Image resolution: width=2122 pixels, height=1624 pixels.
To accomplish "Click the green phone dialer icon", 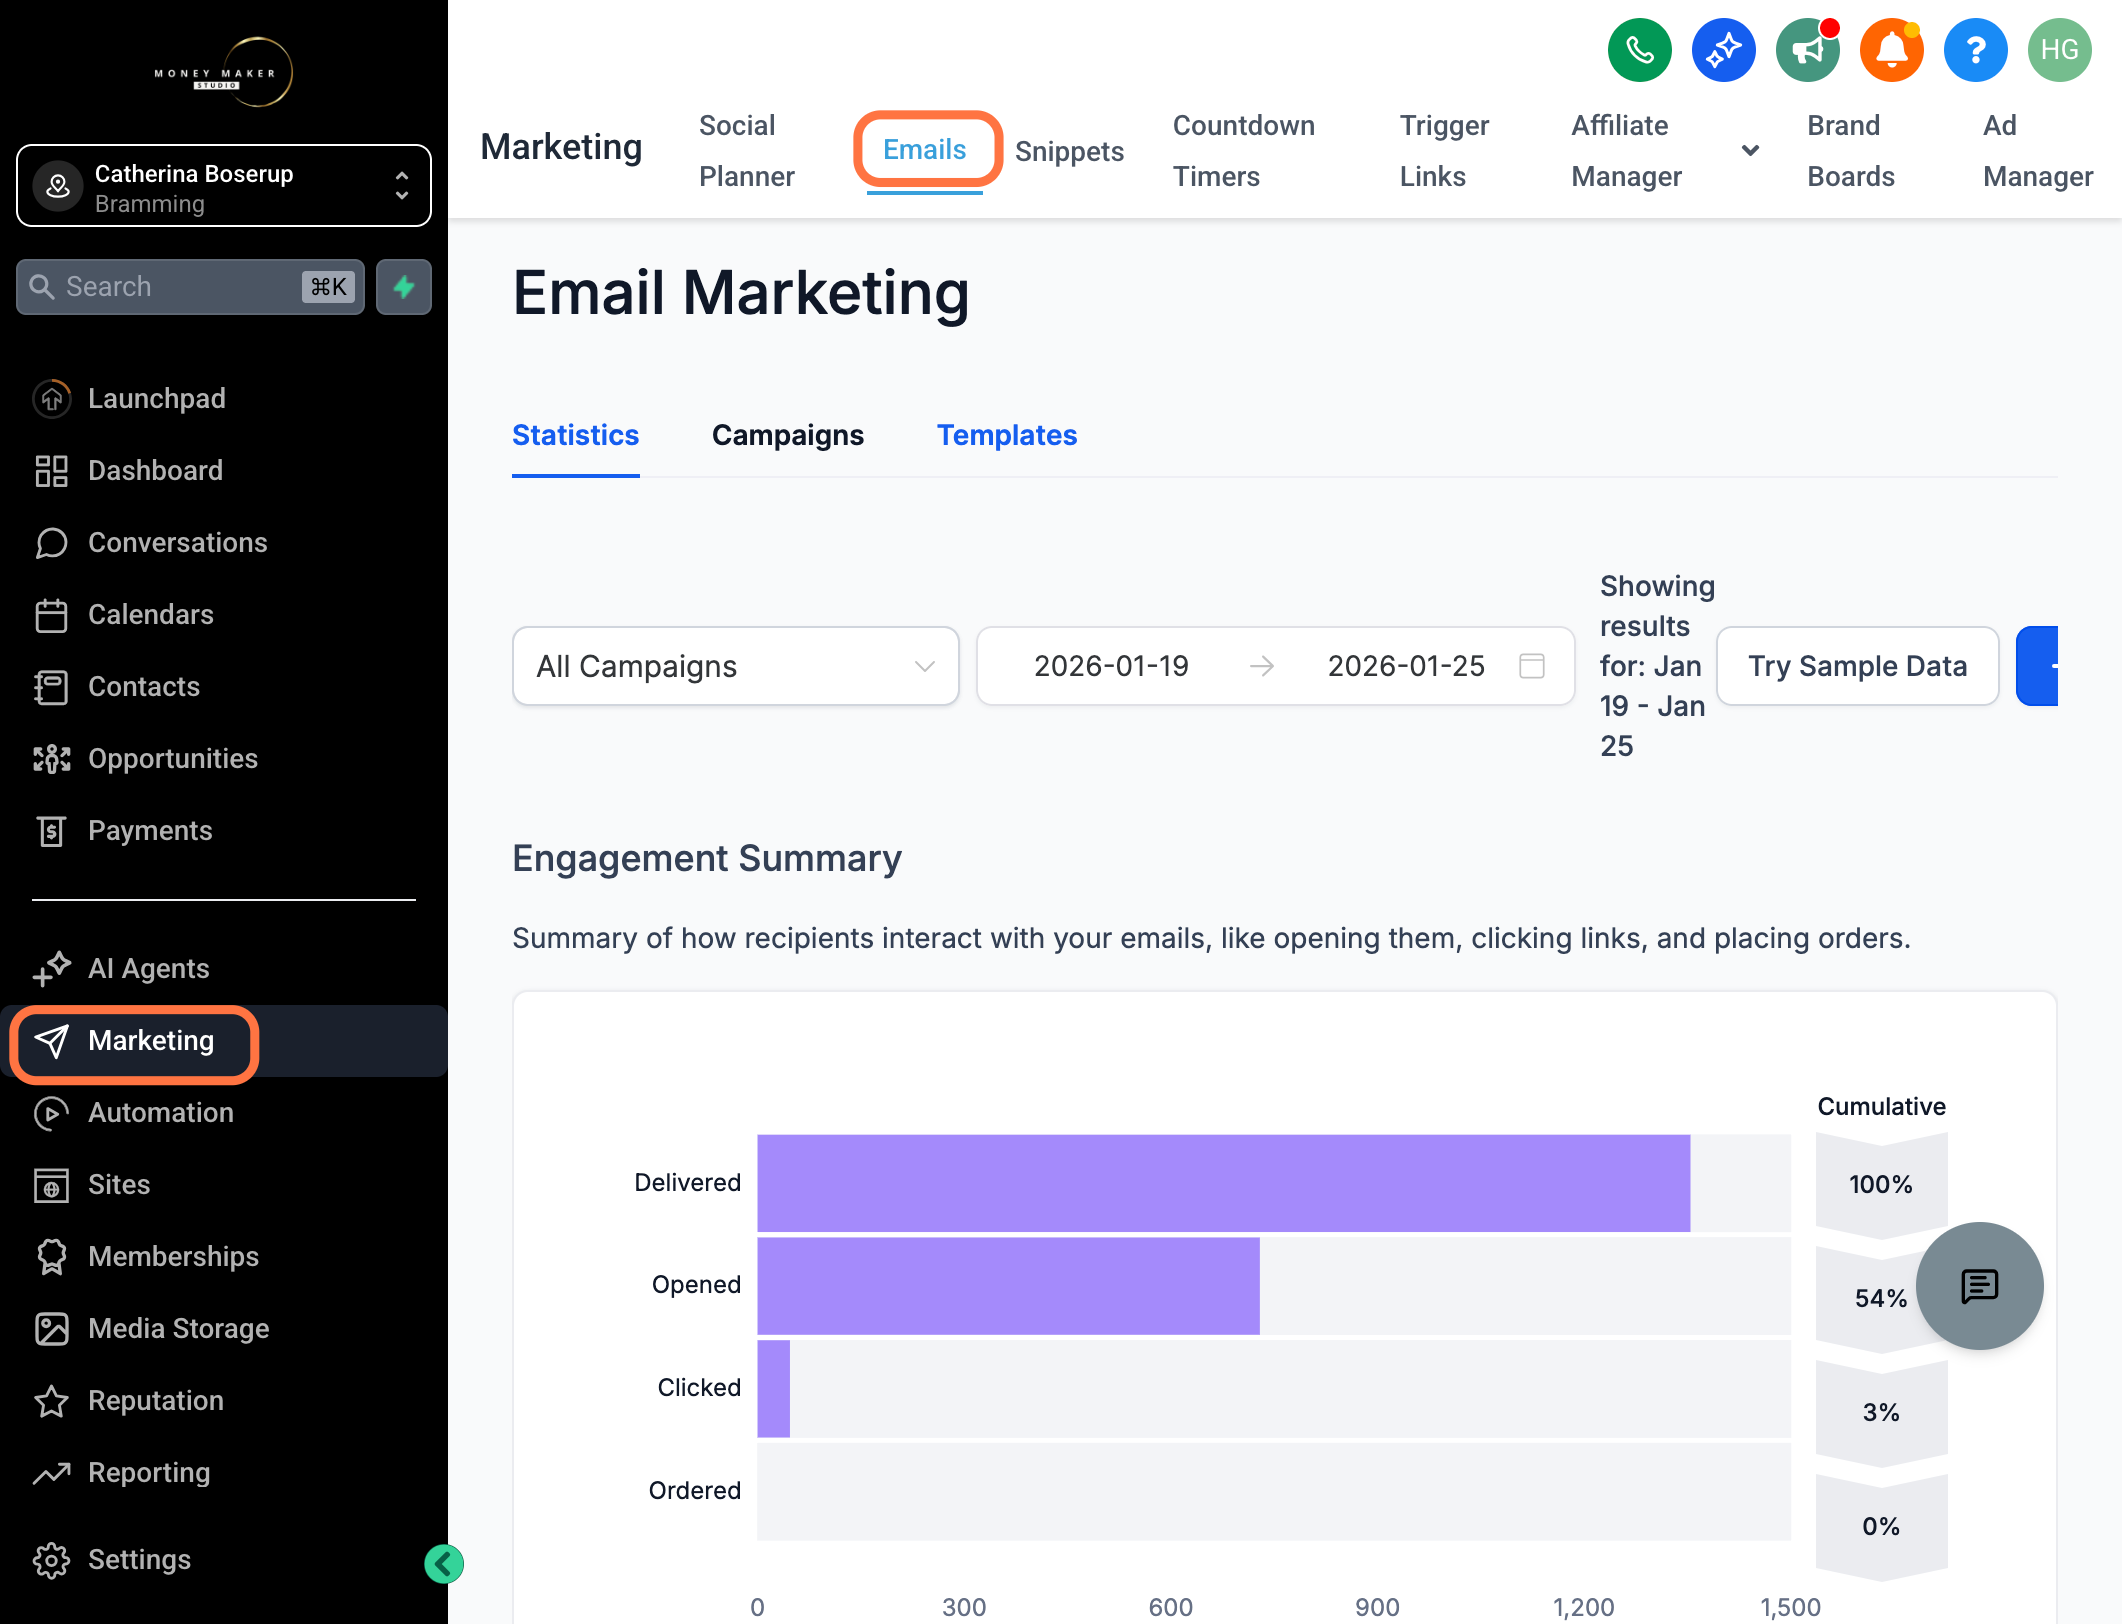I will coord(1639,50).
